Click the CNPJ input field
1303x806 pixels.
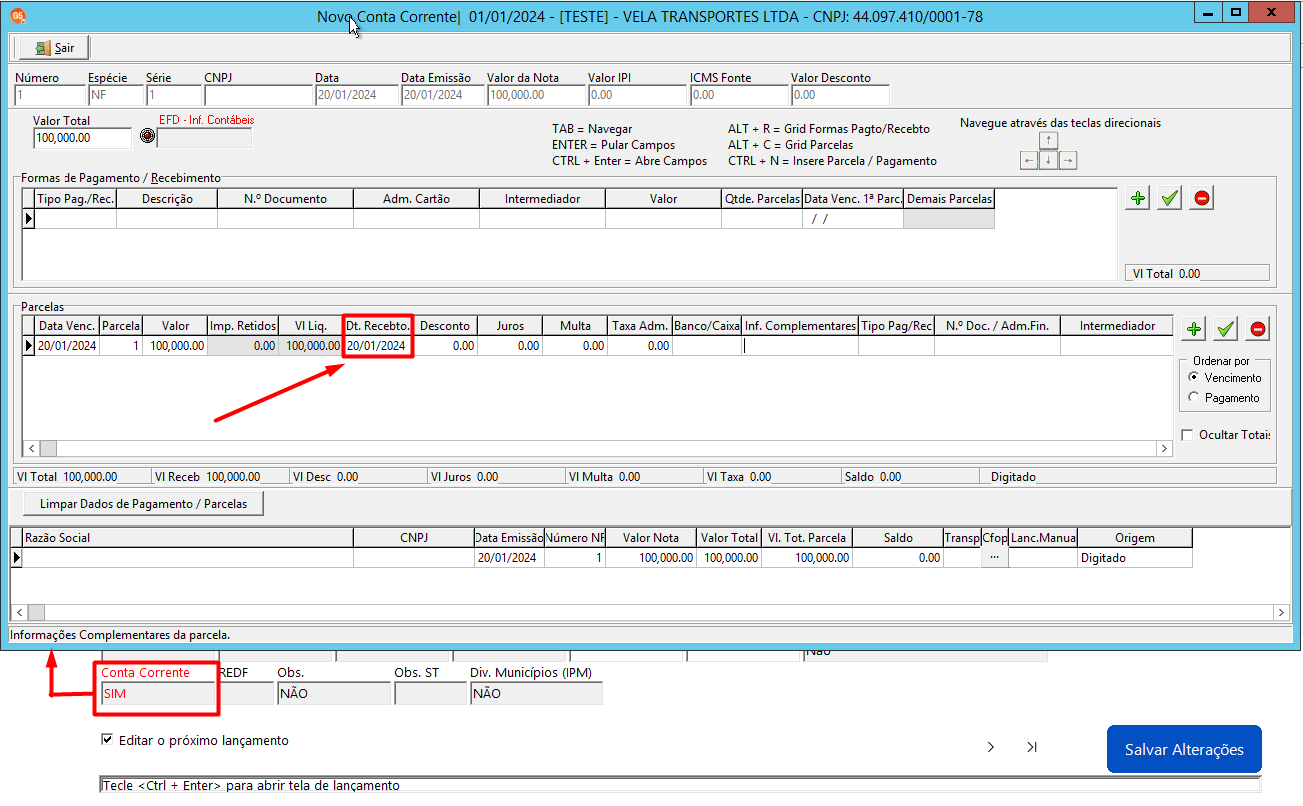[258, 95]
